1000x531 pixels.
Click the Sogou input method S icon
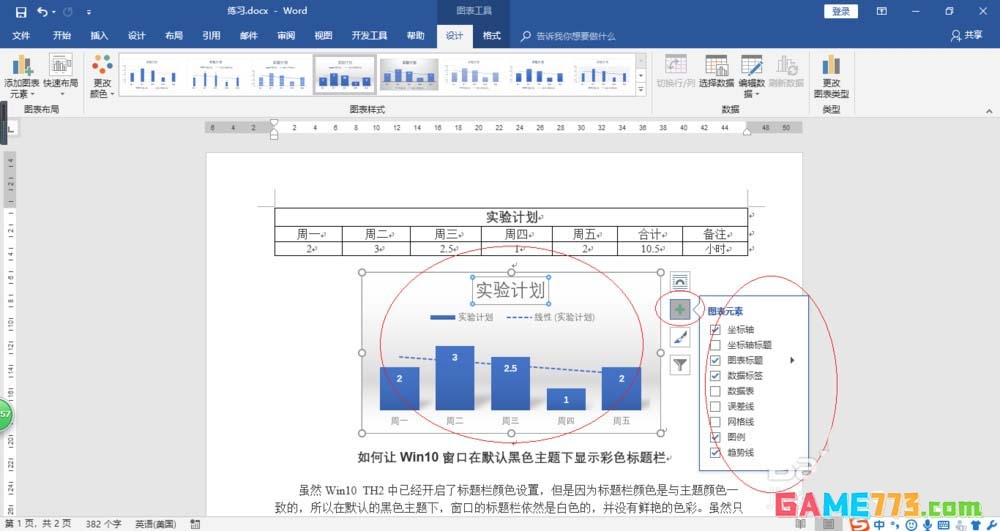click(x=860, y=524)
